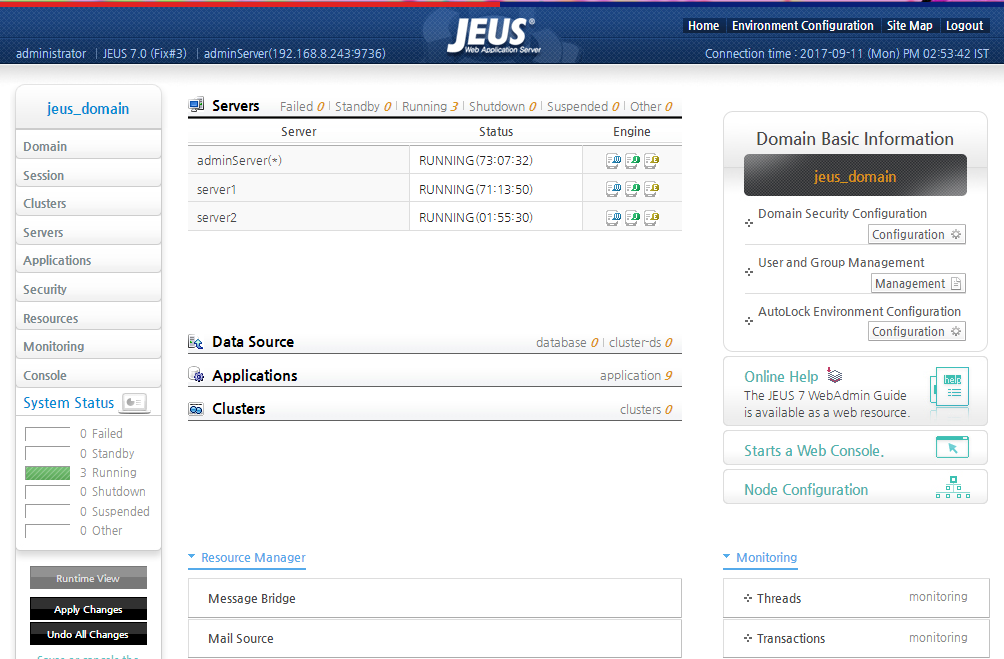Click the Applications section gear icon
1004x659 pixels.
click(x=196, y=375)
